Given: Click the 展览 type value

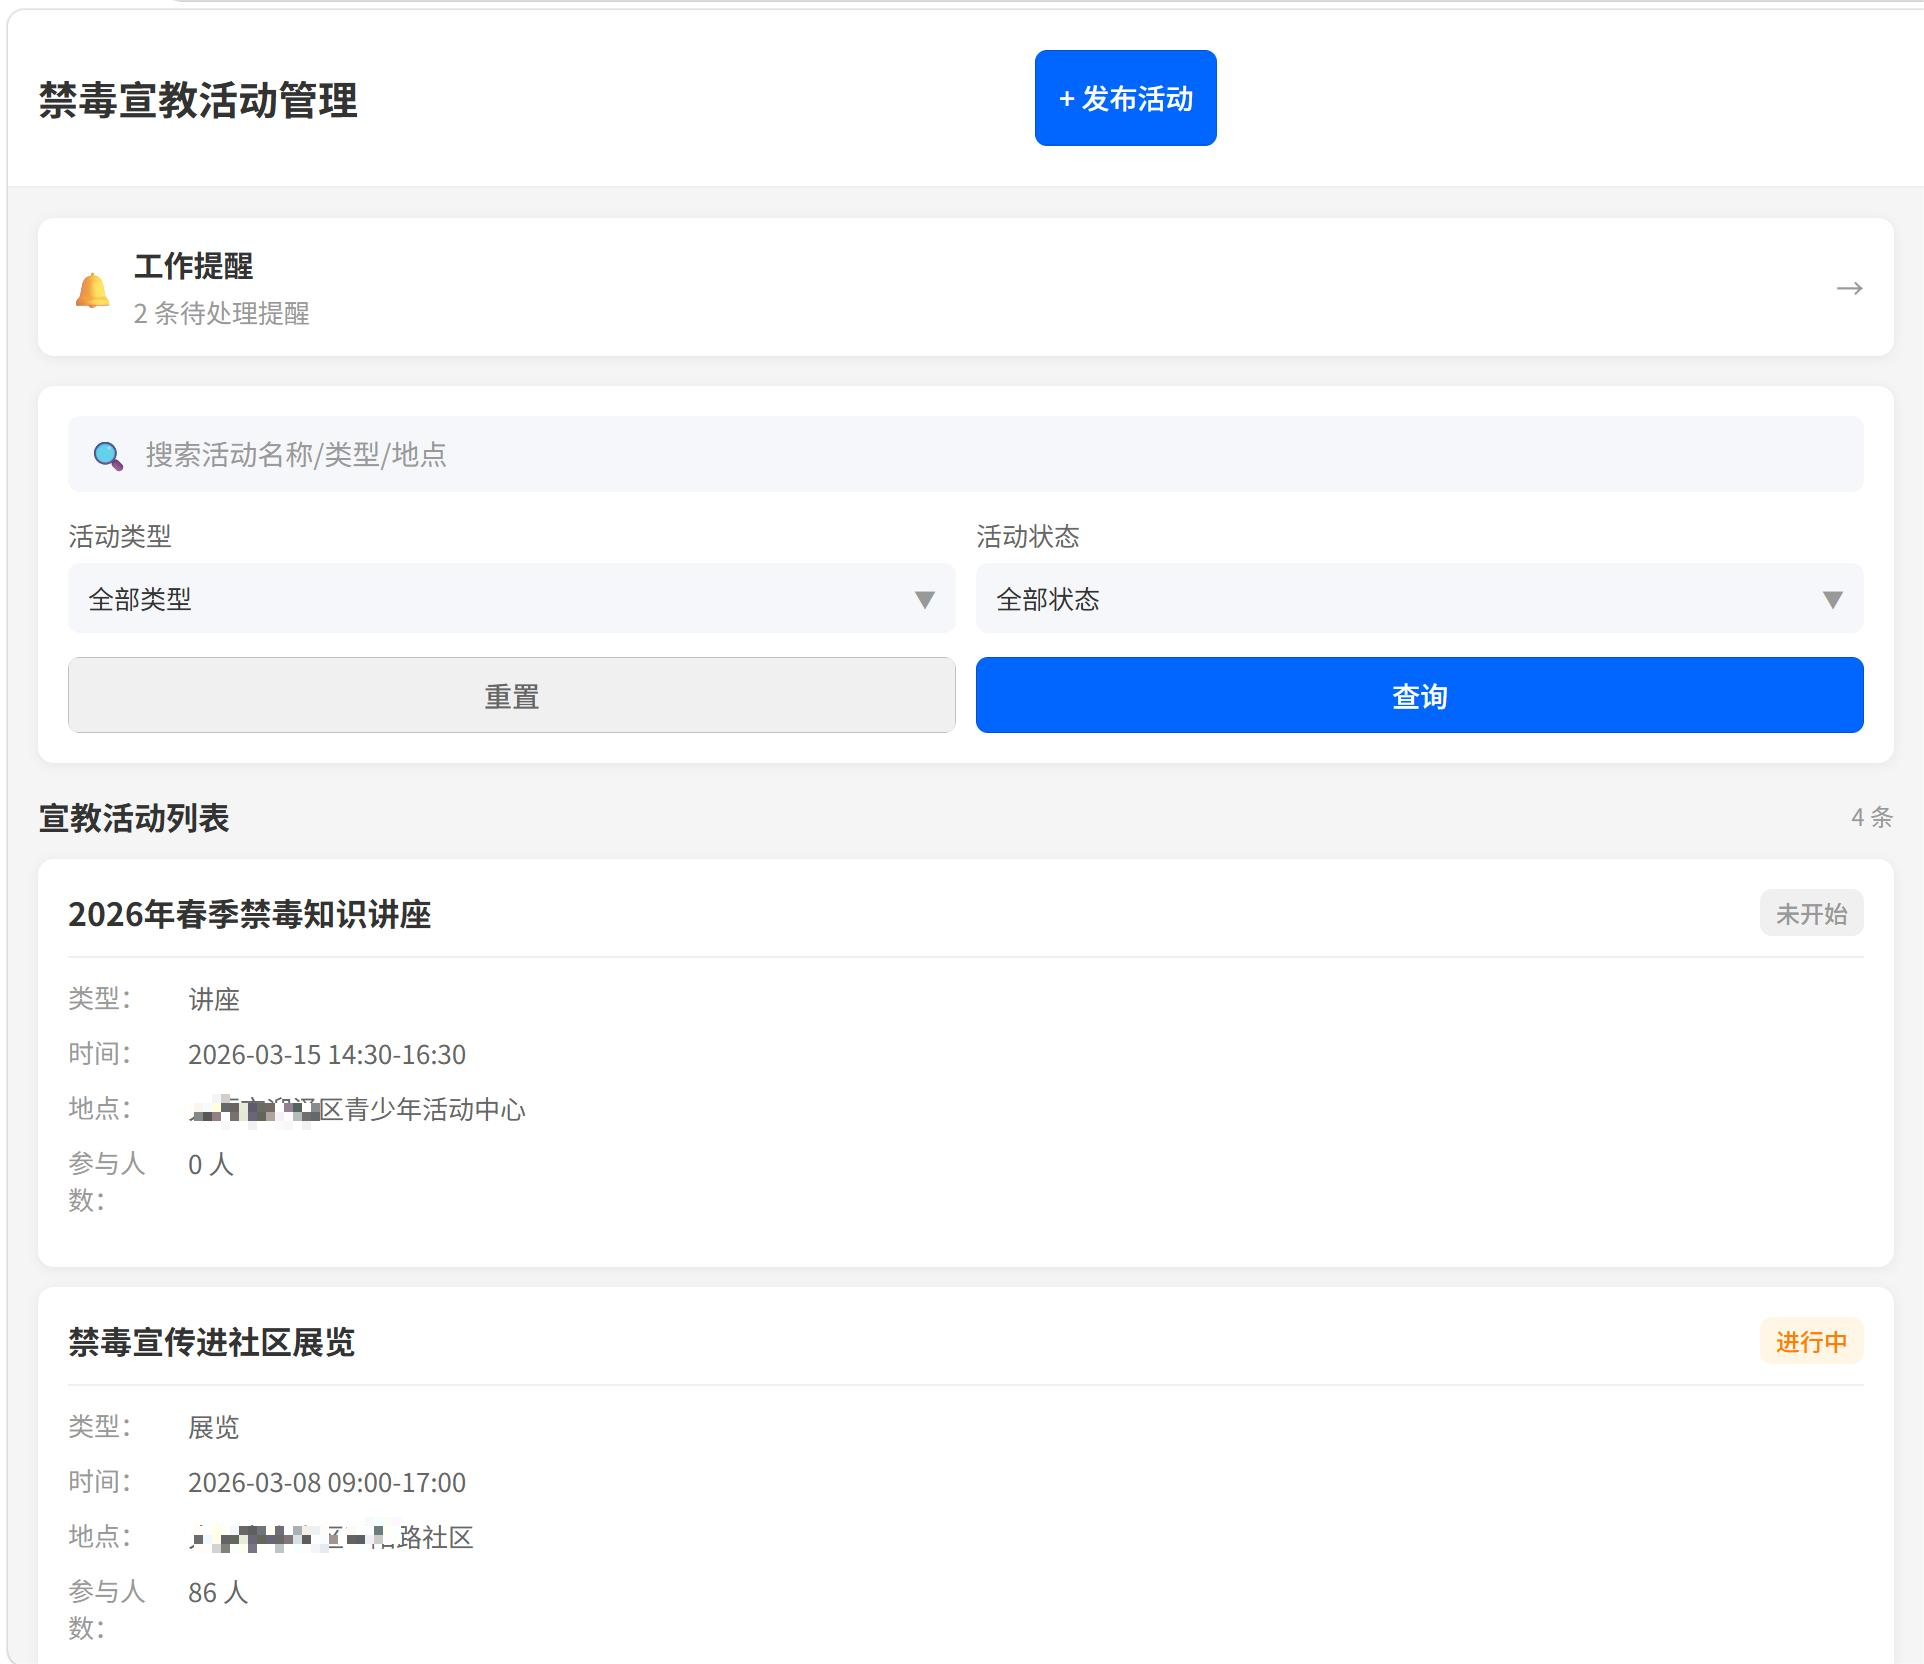Looking at the screenshot, I should [x=214, y=1427].
